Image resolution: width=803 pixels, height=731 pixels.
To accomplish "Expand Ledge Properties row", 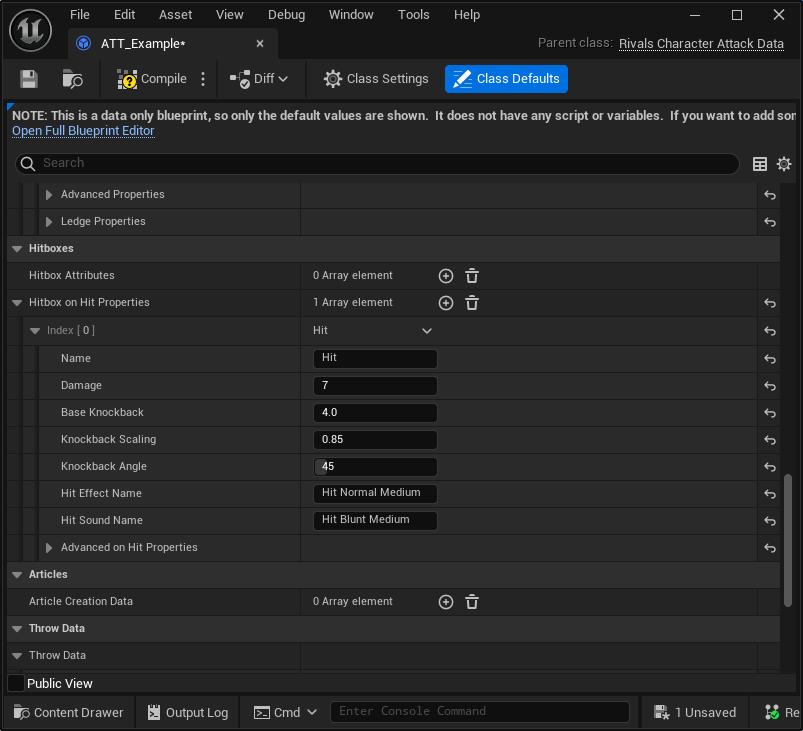I will click(49, 222).
